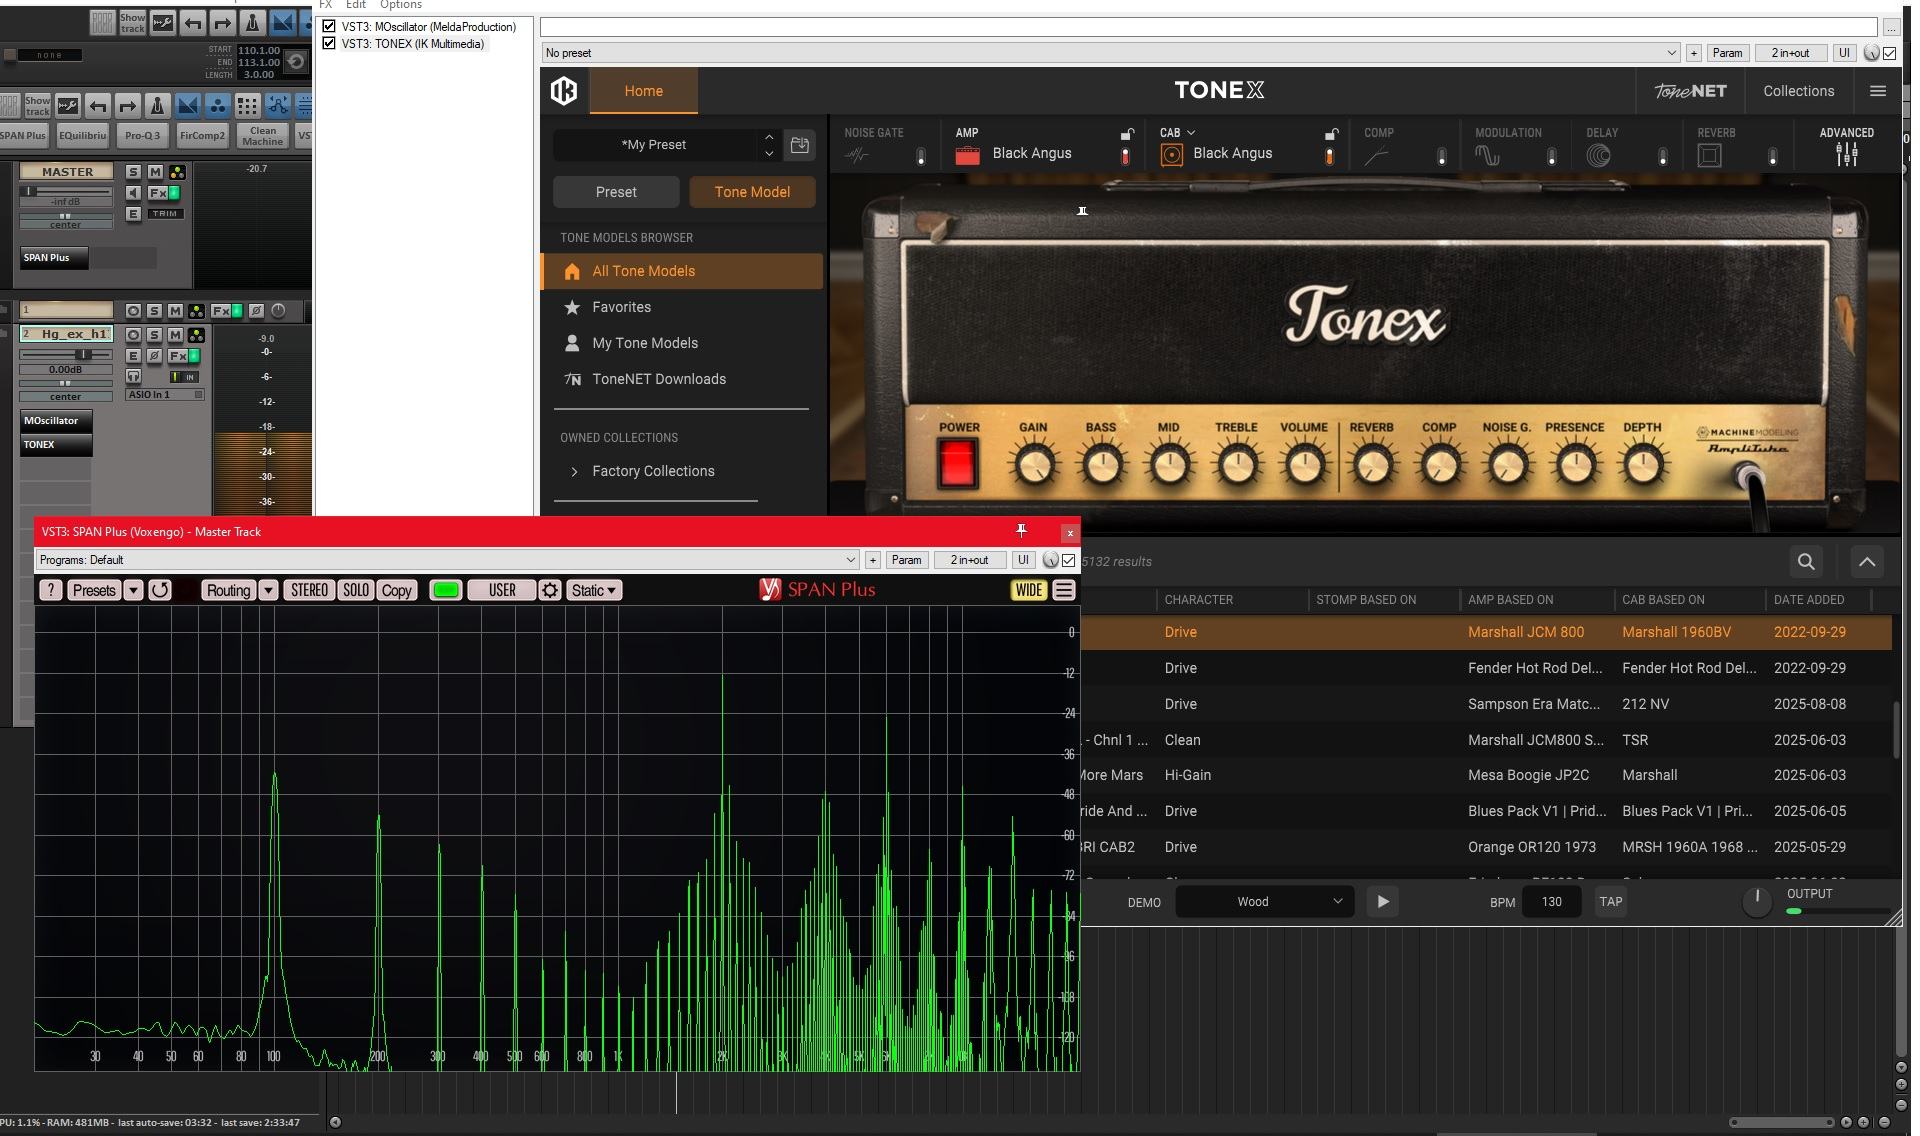Image resolution: width=1920 pixels, height=1136 pixels.
Task: Click the SPAN Plus reset arrow icon
Action: [160, 590]
